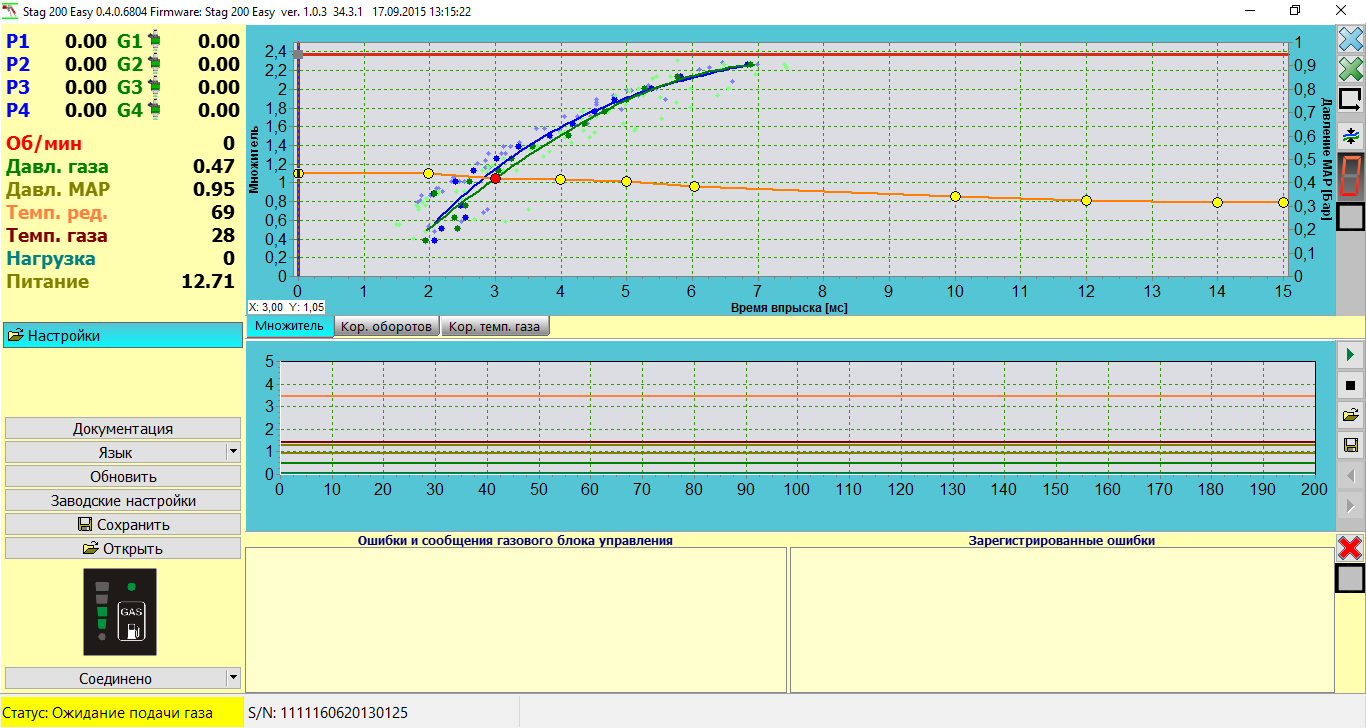This screenshot has width=1366, height=728.
Task: Start recording with the green play button
Action: (1350, 355)
